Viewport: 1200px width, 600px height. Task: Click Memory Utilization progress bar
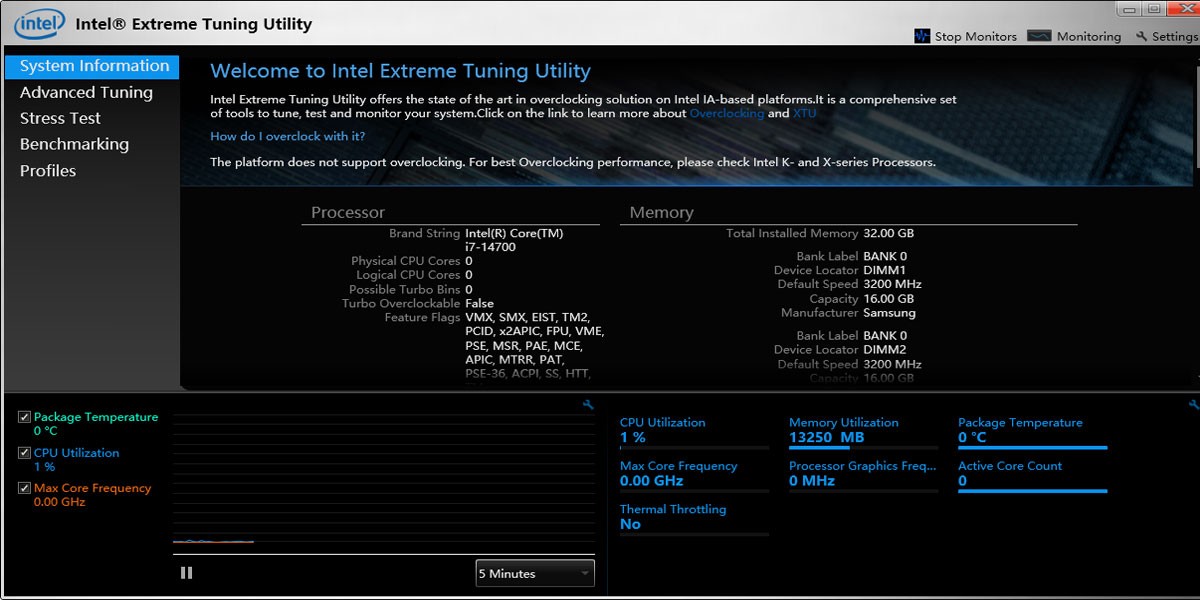pyautogui.click(x=863, y=448)
